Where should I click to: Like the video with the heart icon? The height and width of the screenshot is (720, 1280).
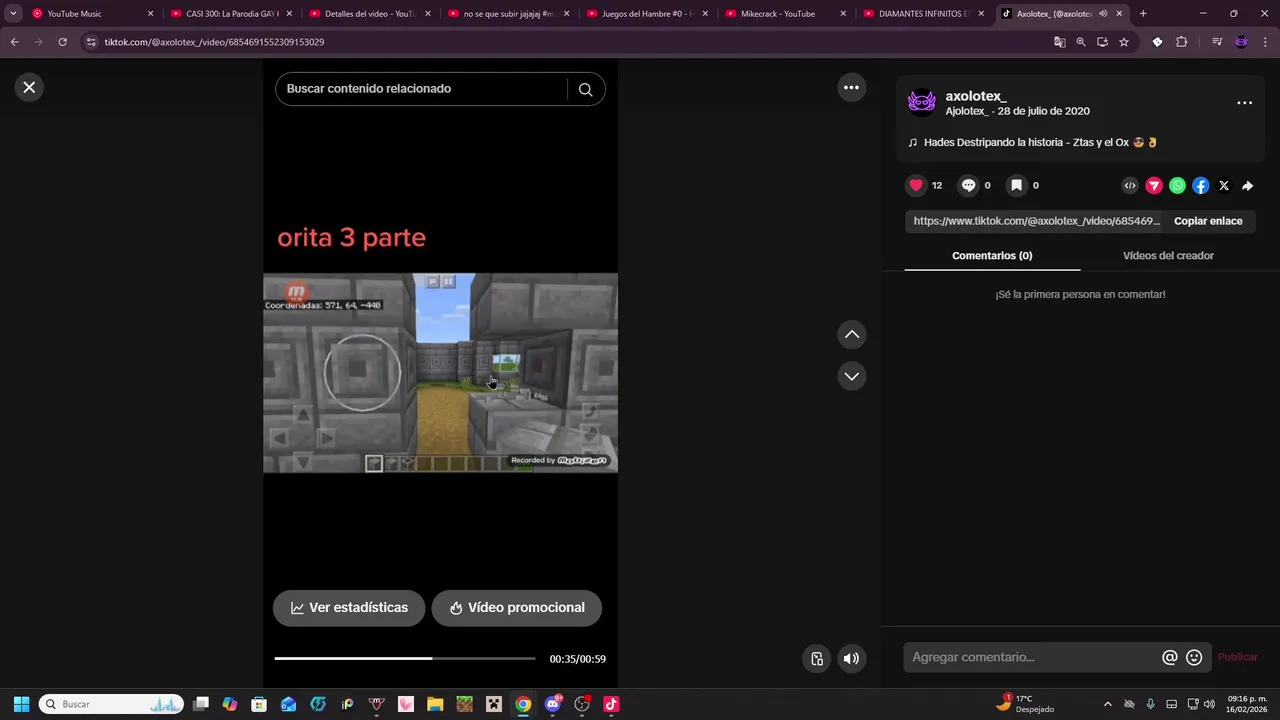pos(916,185)
